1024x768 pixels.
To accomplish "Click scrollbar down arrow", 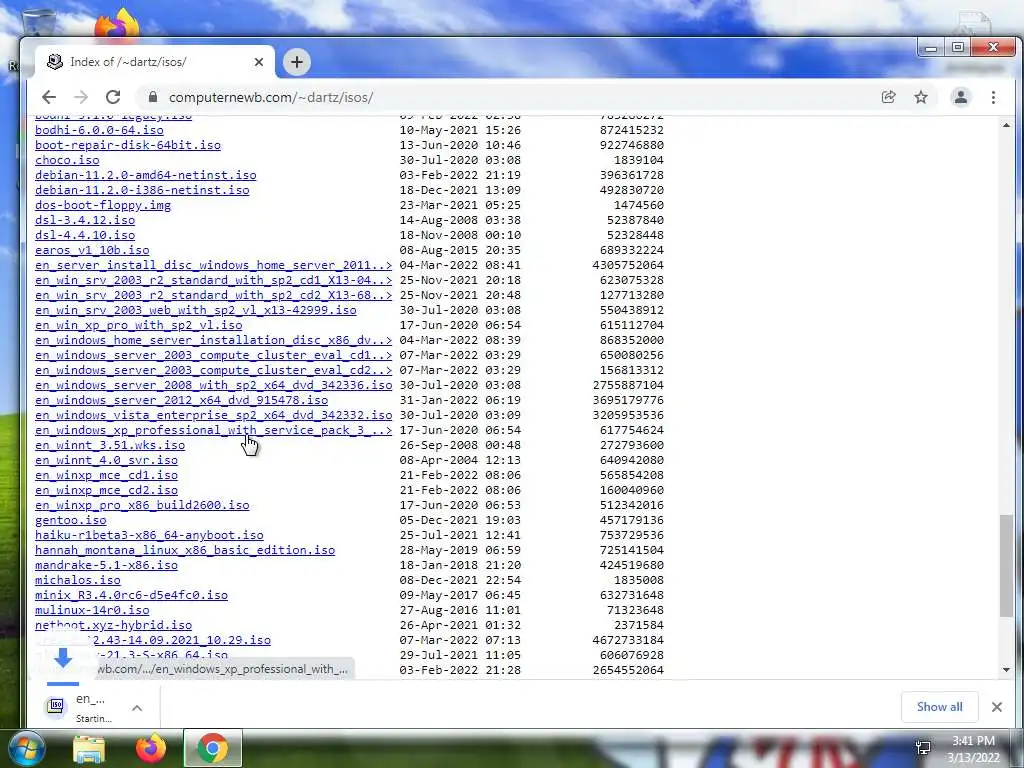I will click(1006, 670).
